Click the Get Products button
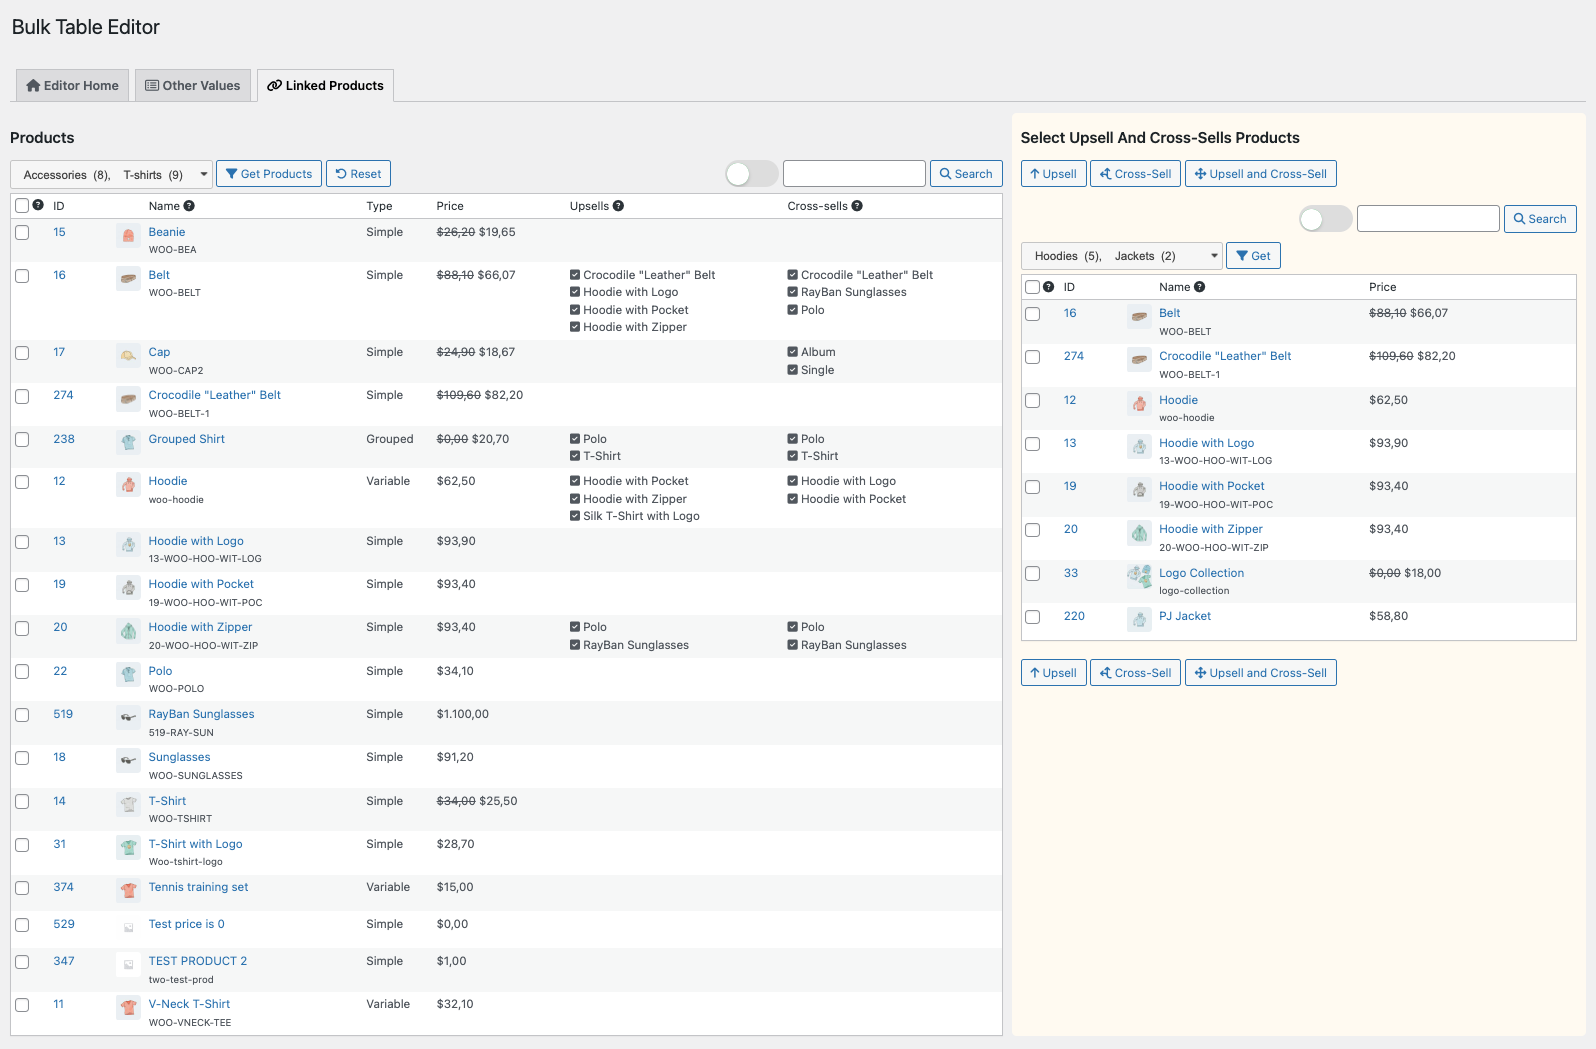Screen dimensions: 1596x1049 coord(269,174)
